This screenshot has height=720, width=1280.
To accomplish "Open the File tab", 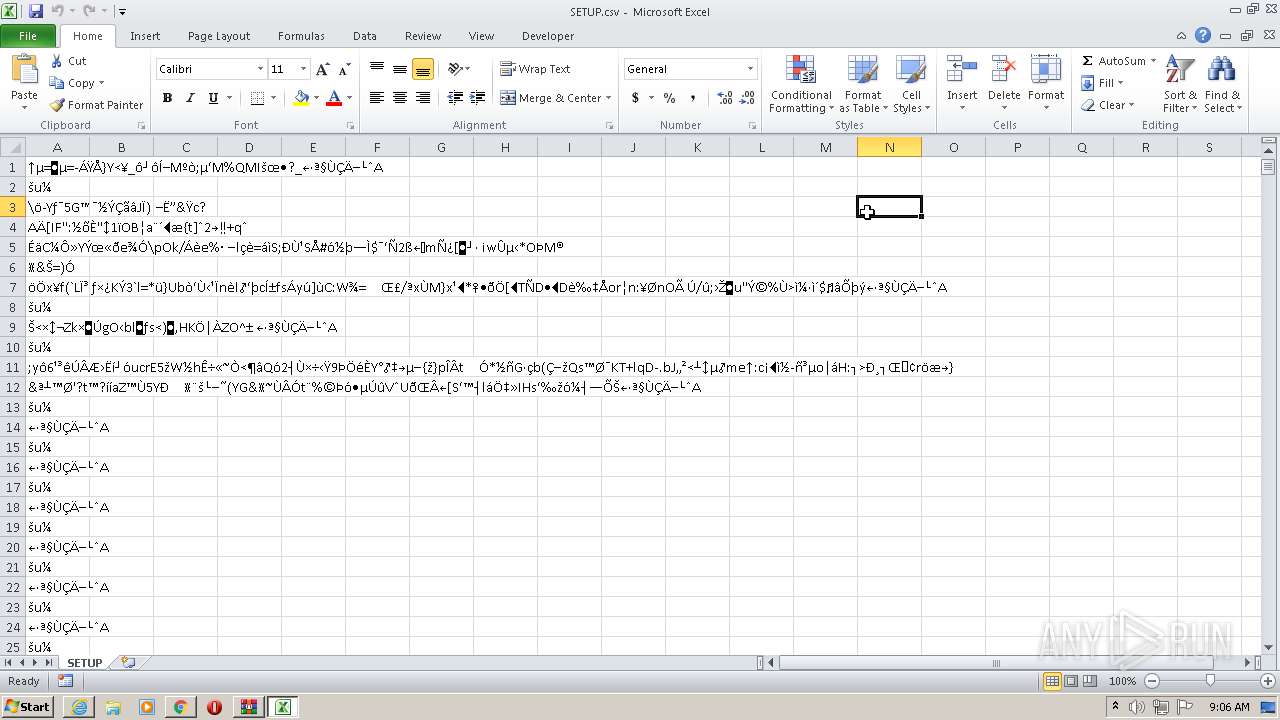I will (x=28, y=36).
